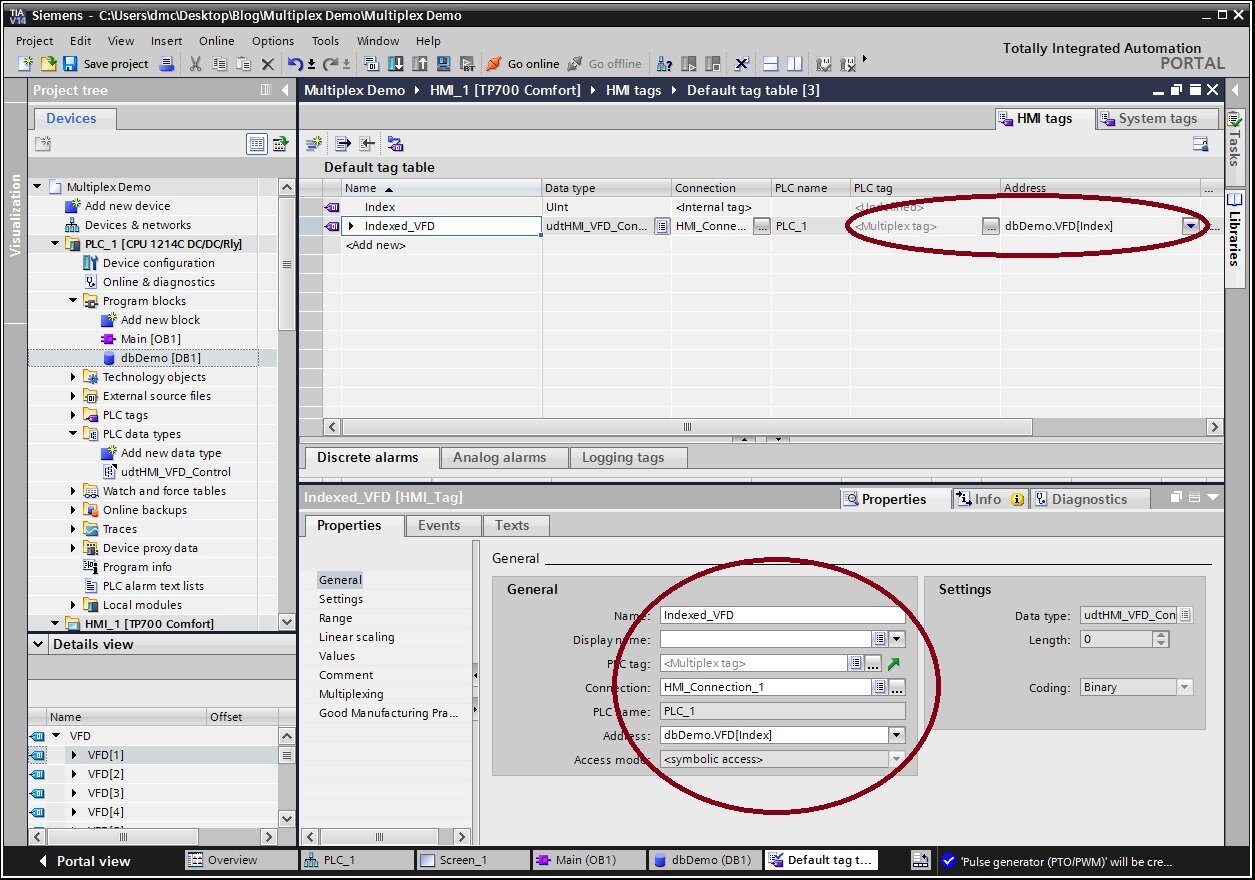
Task: Open Address dropdown in General properties
Action: pyautogui.click(x=897, y=735)
